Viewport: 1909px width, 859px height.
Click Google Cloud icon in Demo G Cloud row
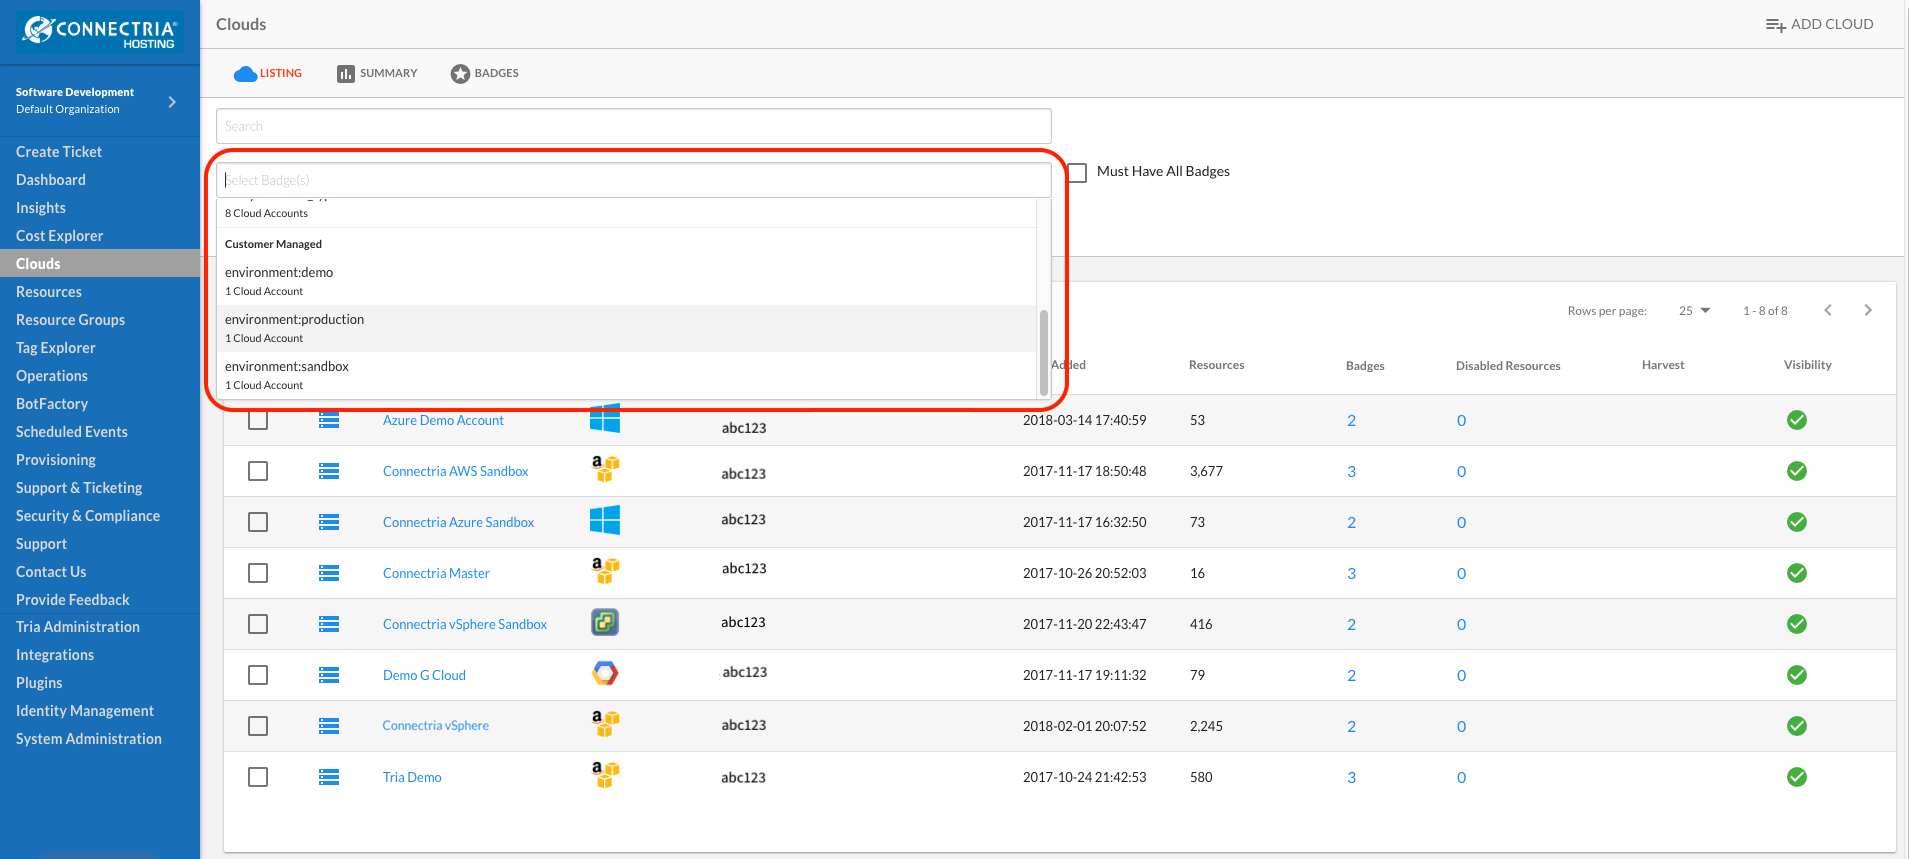click(605, 673)
